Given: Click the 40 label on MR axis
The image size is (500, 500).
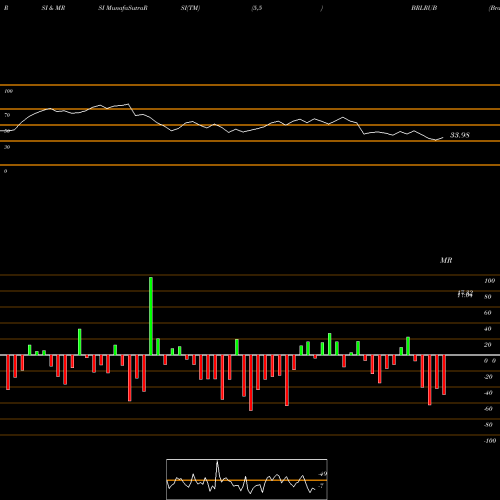Looking at the screenshot, I should (x=488, y=329).
